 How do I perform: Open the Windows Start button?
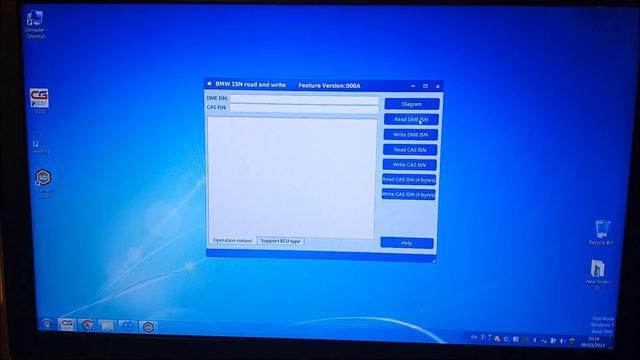[x=47, y=324]
